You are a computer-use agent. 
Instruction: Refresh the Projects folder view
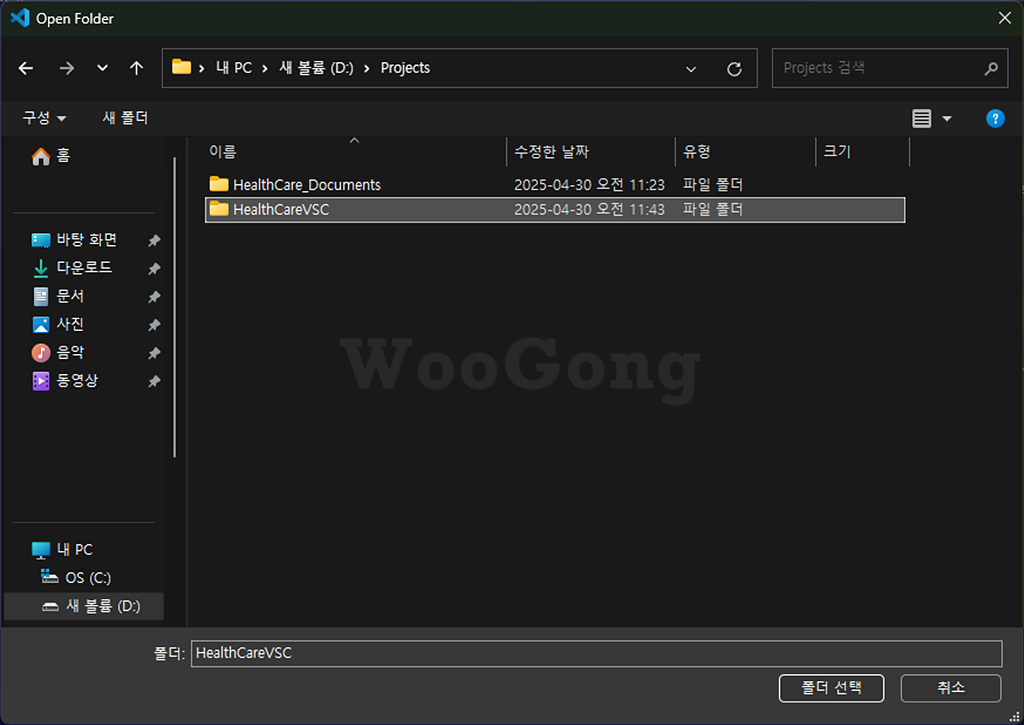[x=734, y=69]
